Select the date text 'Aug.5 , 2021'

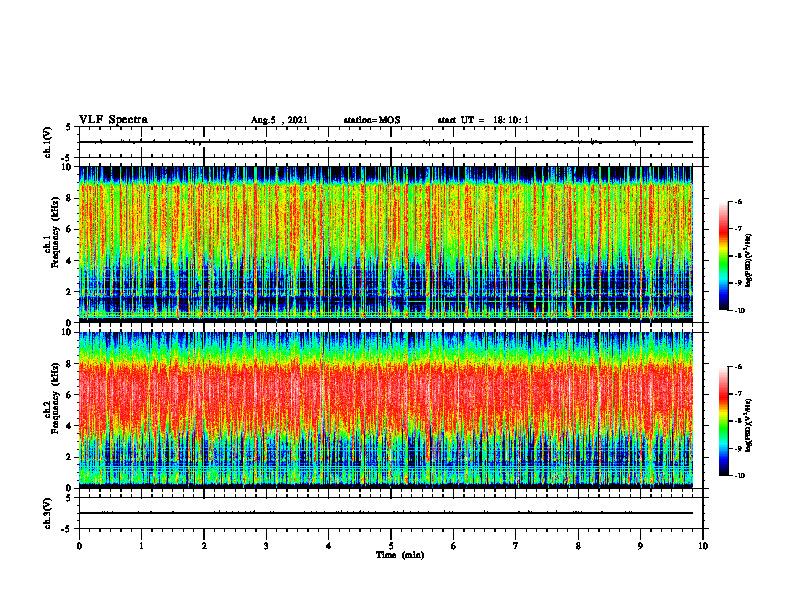[279, 120]
